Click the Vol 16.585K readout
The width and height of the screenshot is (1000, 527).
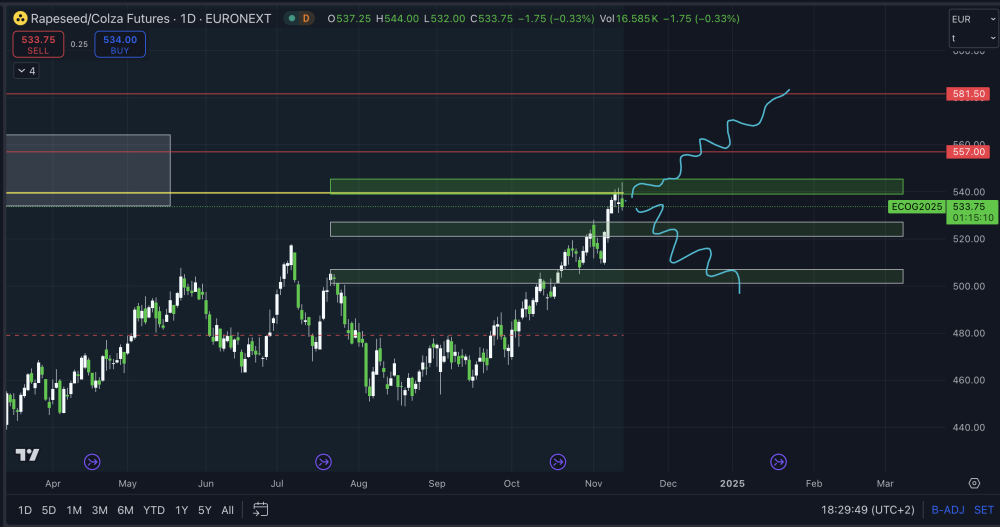(x=629, y=19)
